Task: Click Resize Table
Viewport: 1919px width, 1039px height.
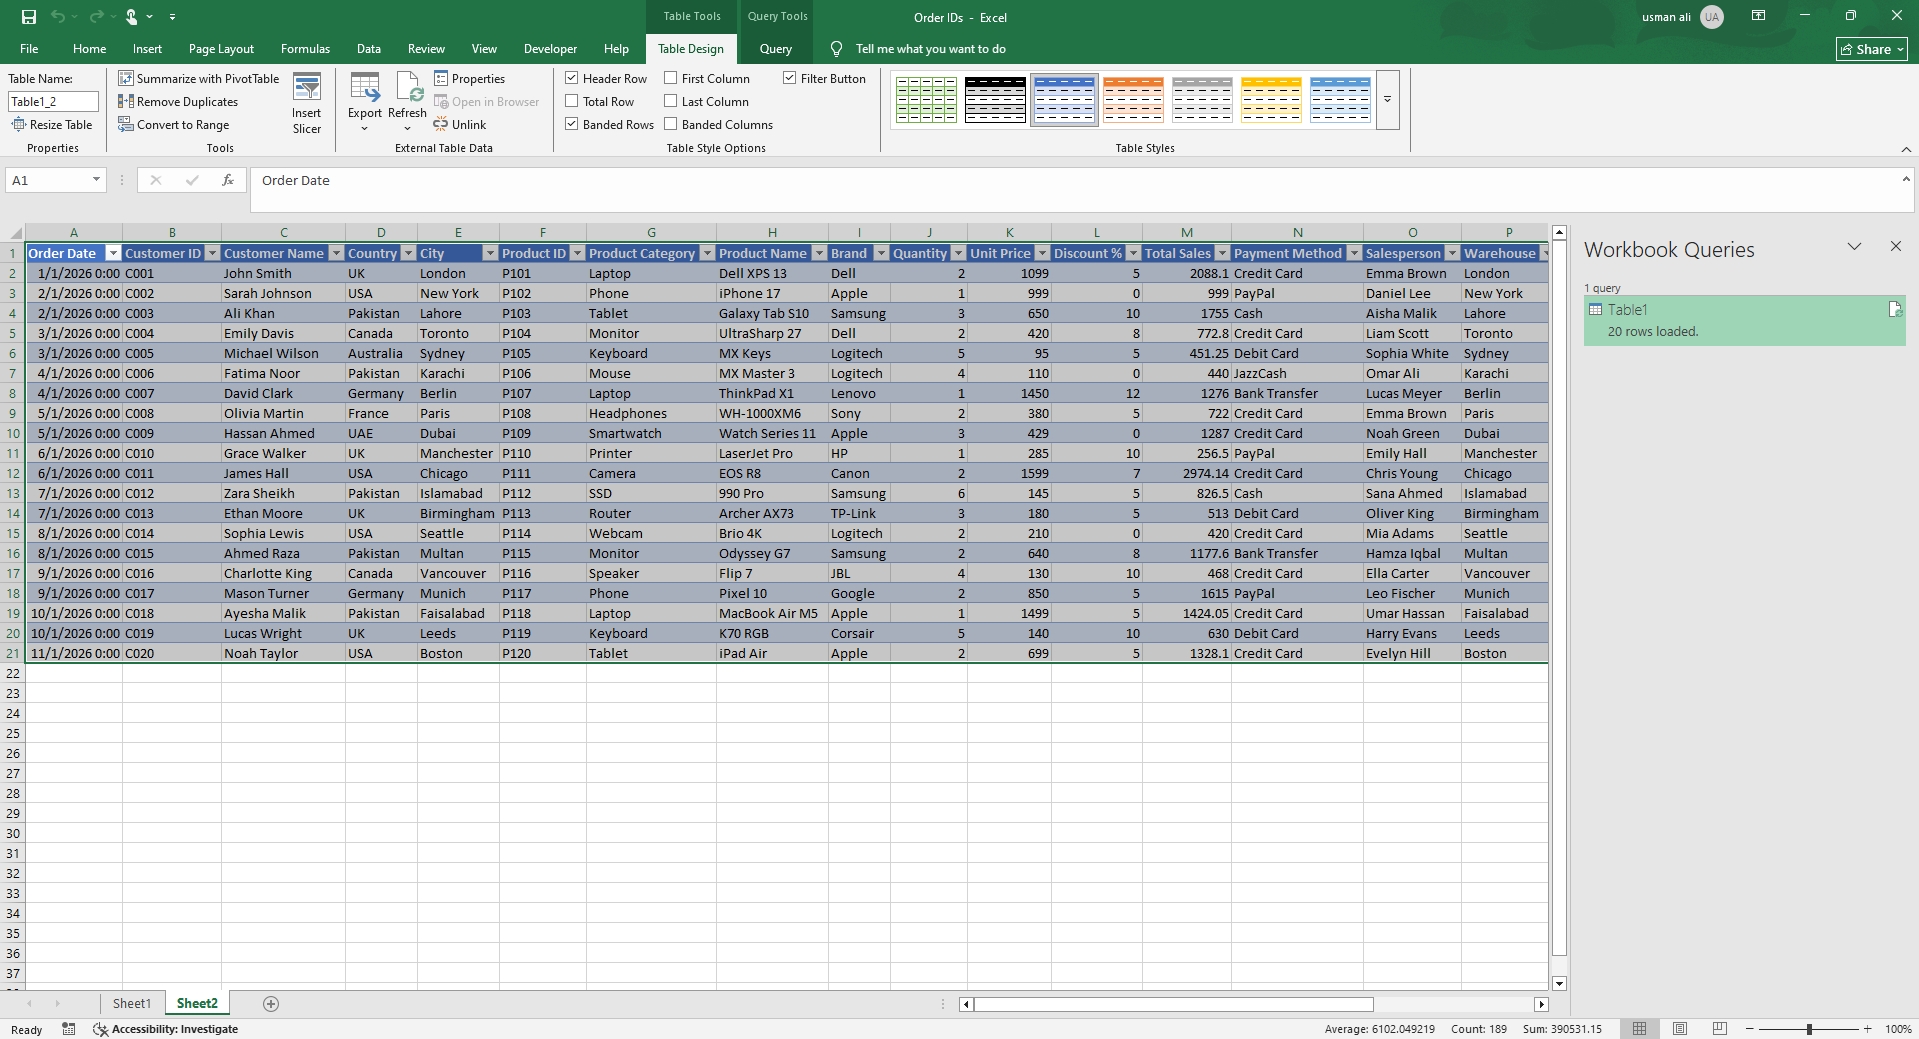Action: (52, 125)
